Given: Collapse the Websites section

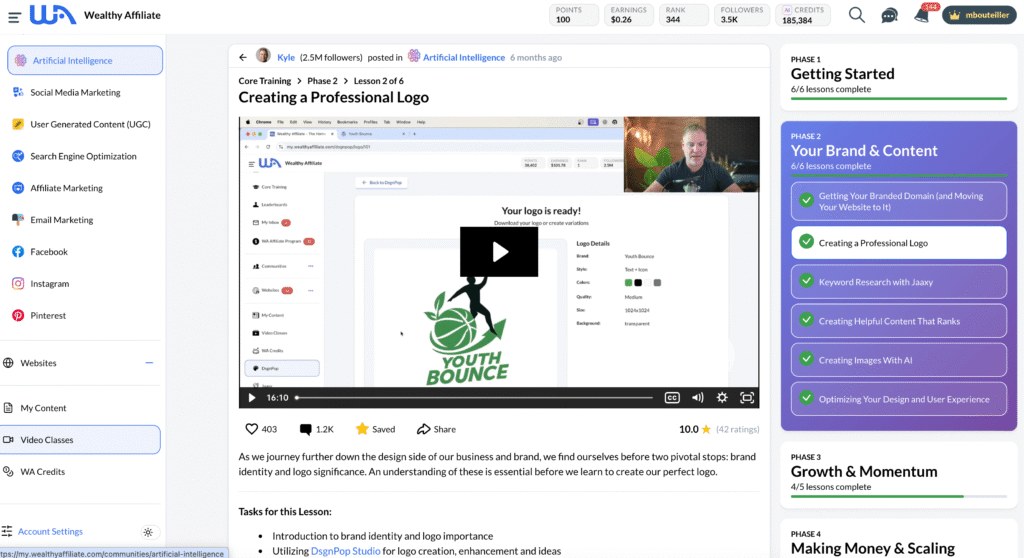Looking at the screenshot, I should pos(149,363).
